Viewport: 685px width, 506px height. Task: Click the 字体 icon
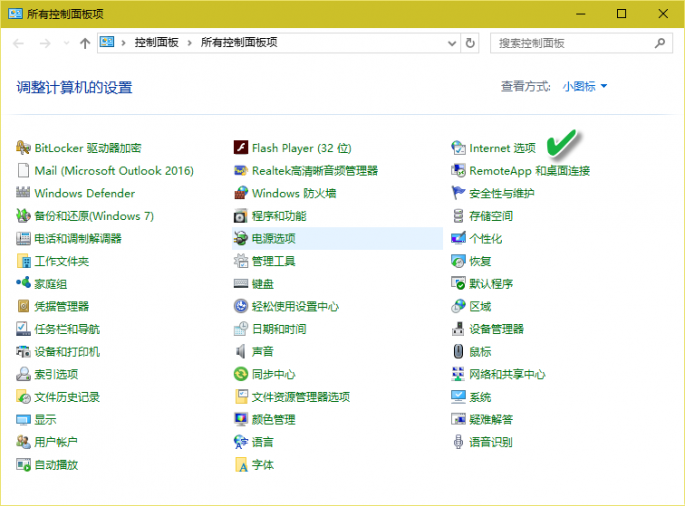pyautogui.click(x=241, y=465)
